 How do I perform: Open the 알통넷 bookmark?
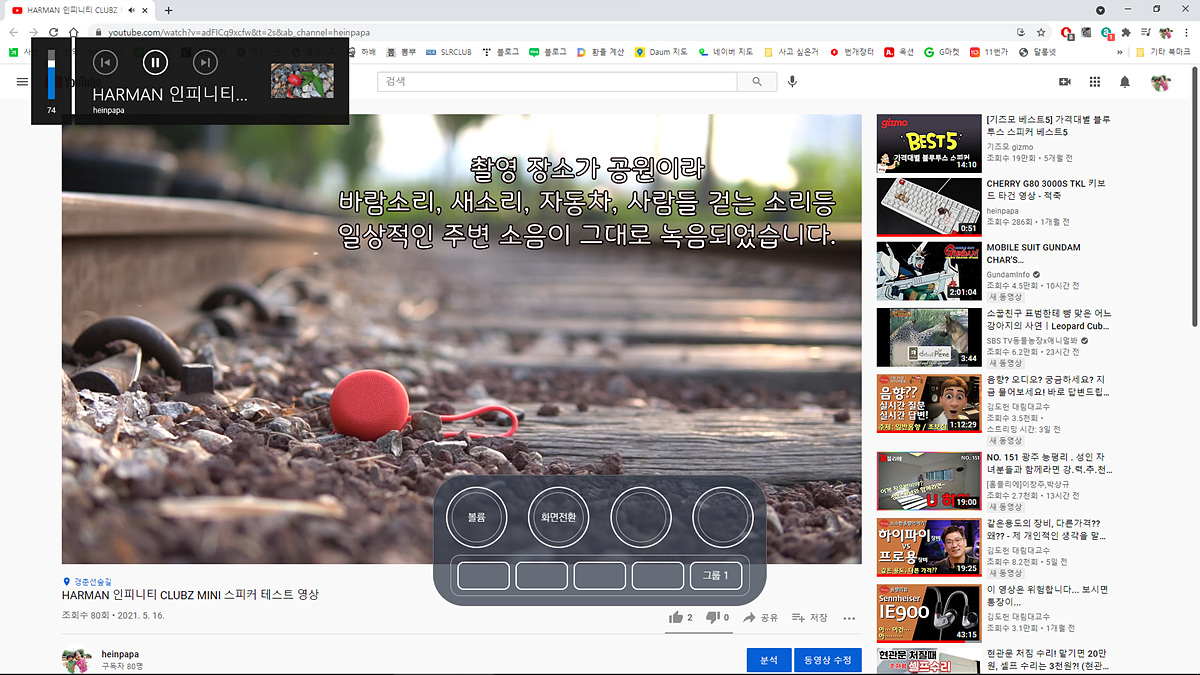pyautogui.click(x=1037, y=51)
